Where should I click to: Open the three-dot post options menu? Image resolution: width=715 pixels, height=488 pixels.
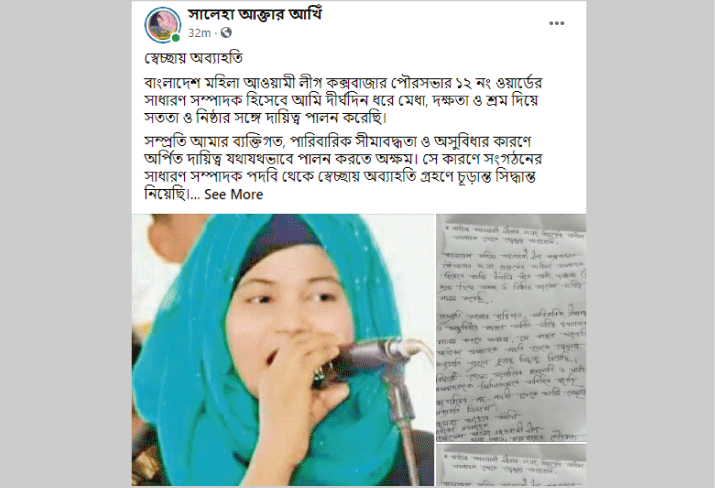[556, 23]
